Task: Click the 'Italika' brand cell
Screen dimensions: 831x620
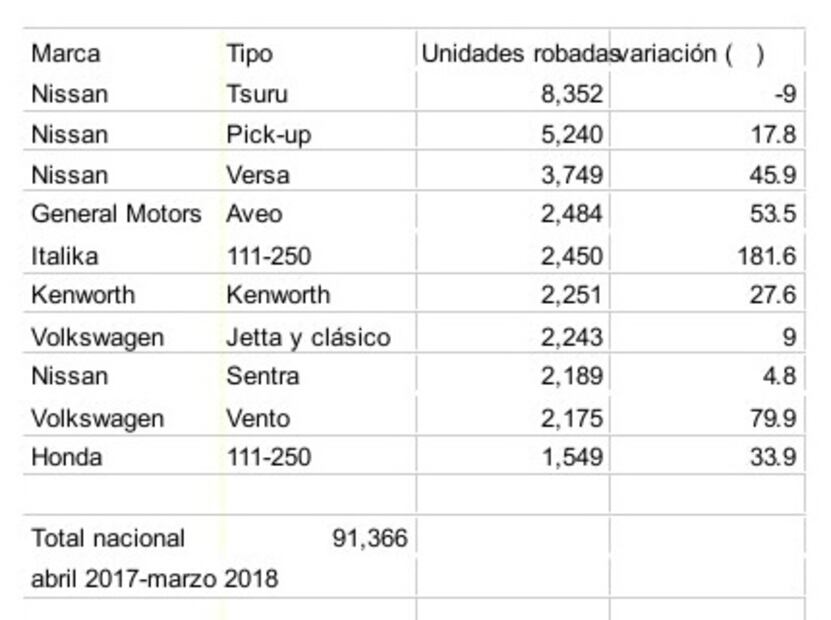Action: pos(65,256)
